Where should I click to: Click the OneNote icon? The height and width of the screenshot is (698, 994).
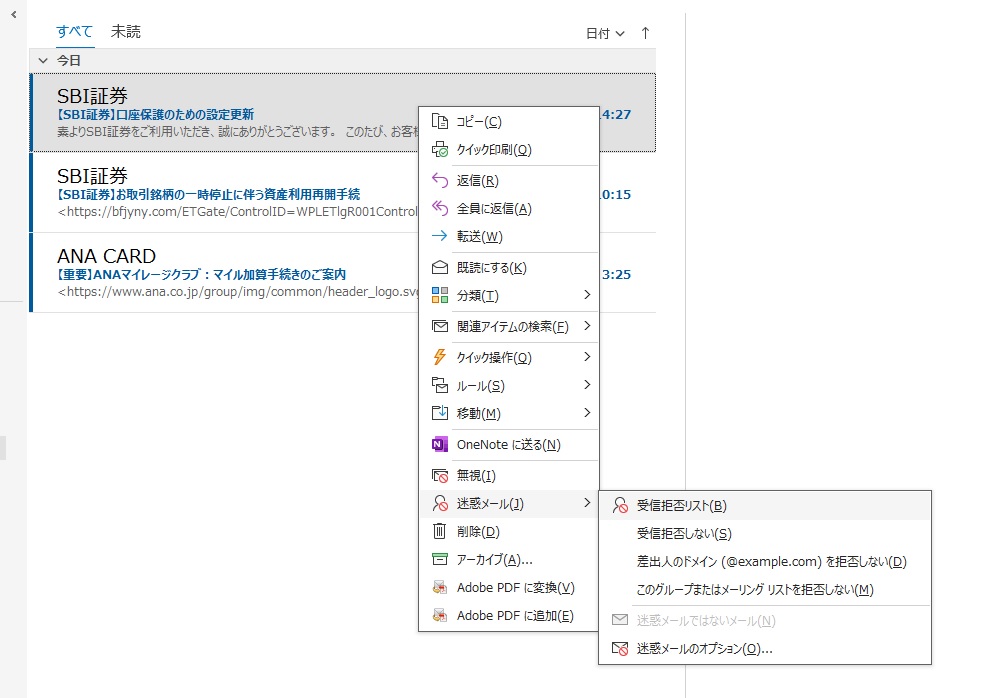(x=439, y=444)
